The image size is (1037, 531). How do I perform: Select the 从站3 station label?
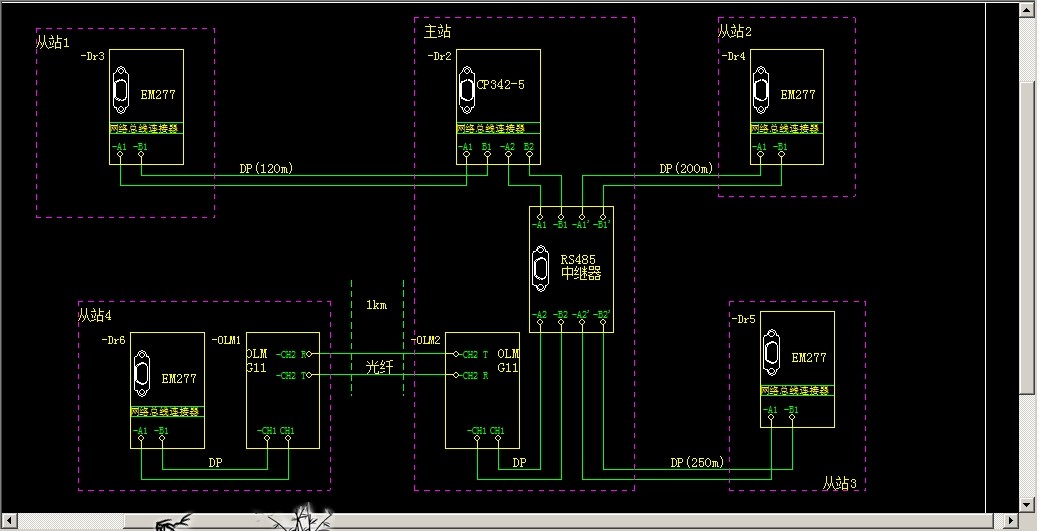839,484
